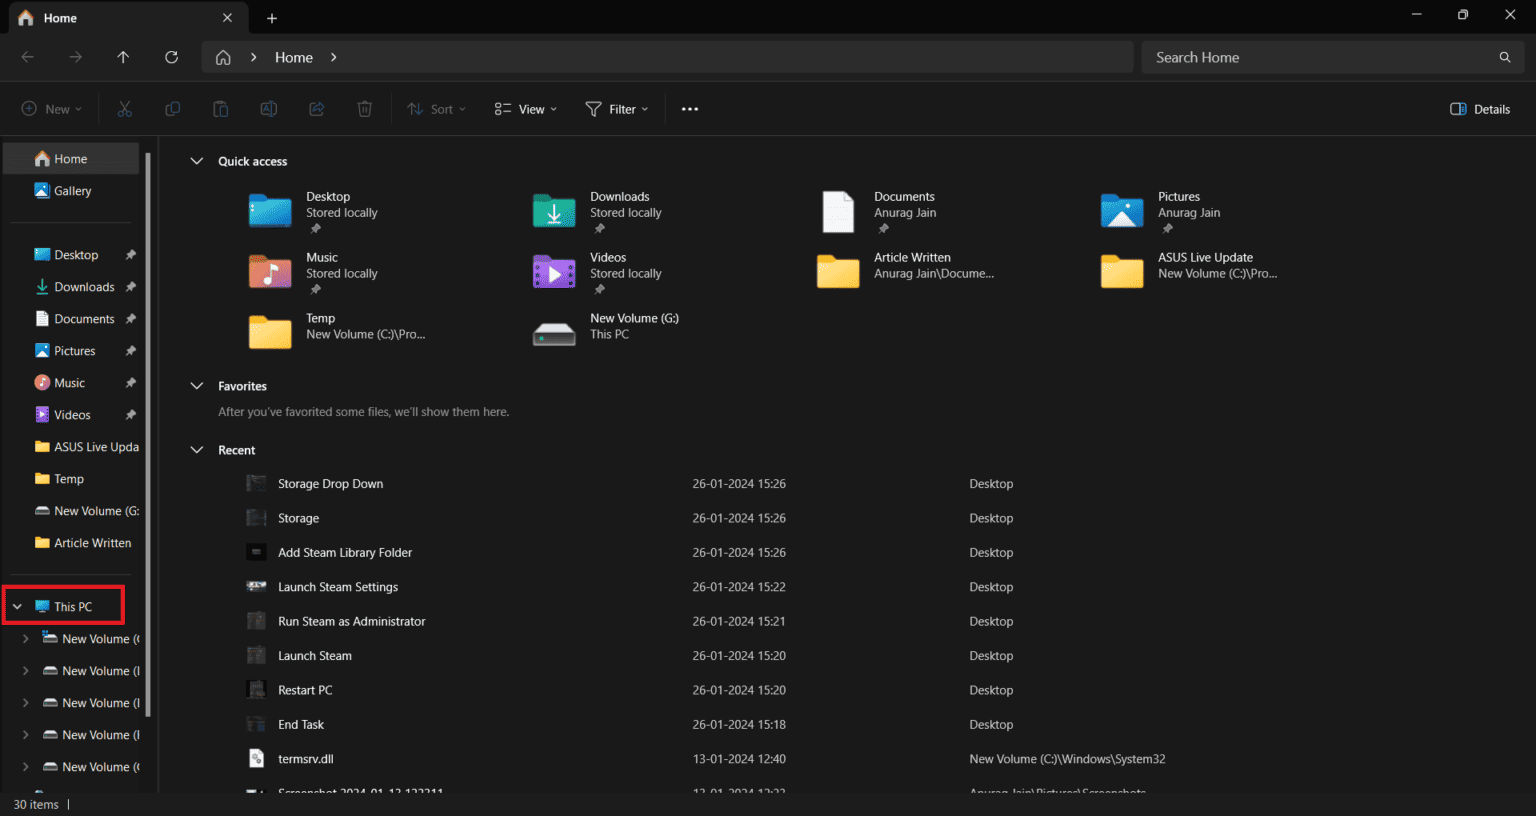Open the View dropdown

[524, 108]
